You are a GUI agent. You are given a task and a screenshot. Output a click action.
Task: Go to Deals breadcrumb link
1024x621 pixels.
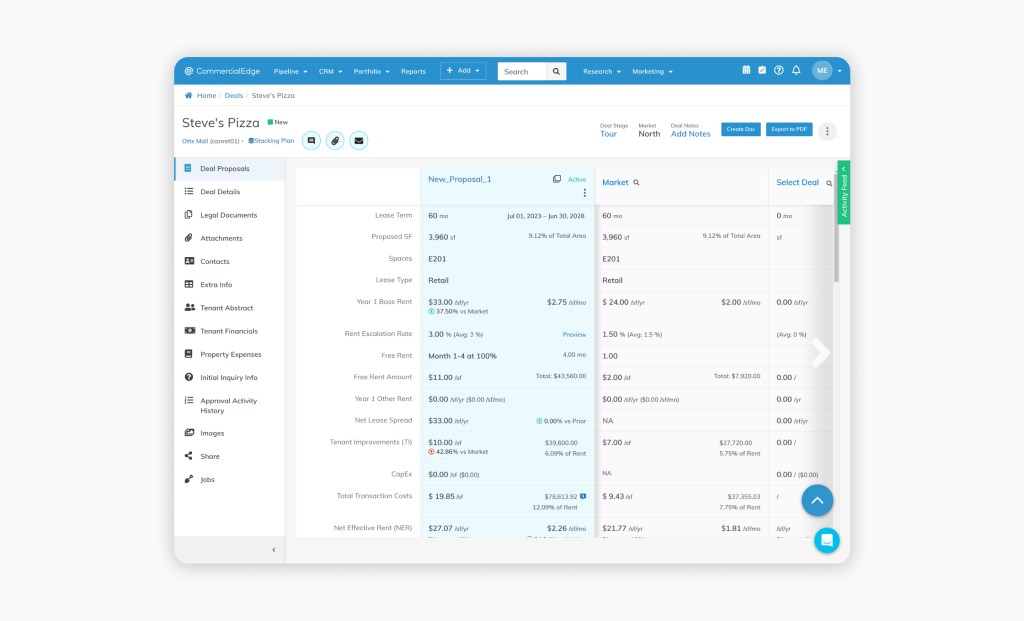pos(234,95)
